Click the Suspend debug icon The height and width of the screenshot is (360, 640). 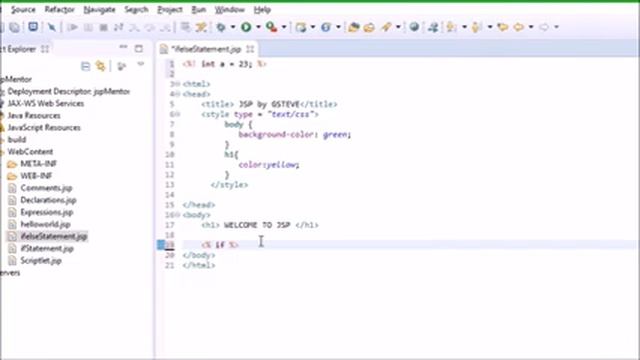(x=88, y=27)
